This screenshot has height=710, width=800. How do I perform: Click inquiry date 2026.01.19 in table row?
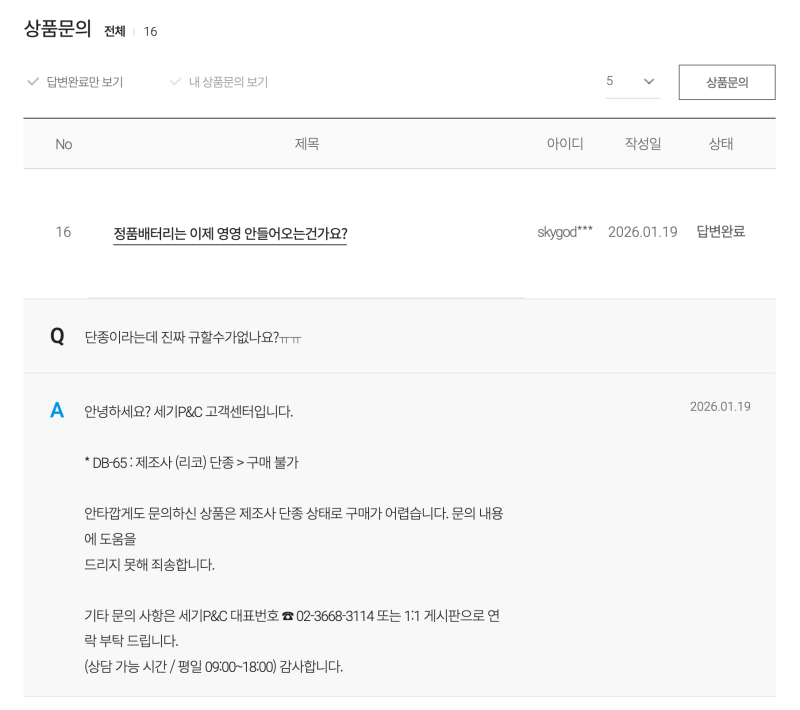(643, 233)
